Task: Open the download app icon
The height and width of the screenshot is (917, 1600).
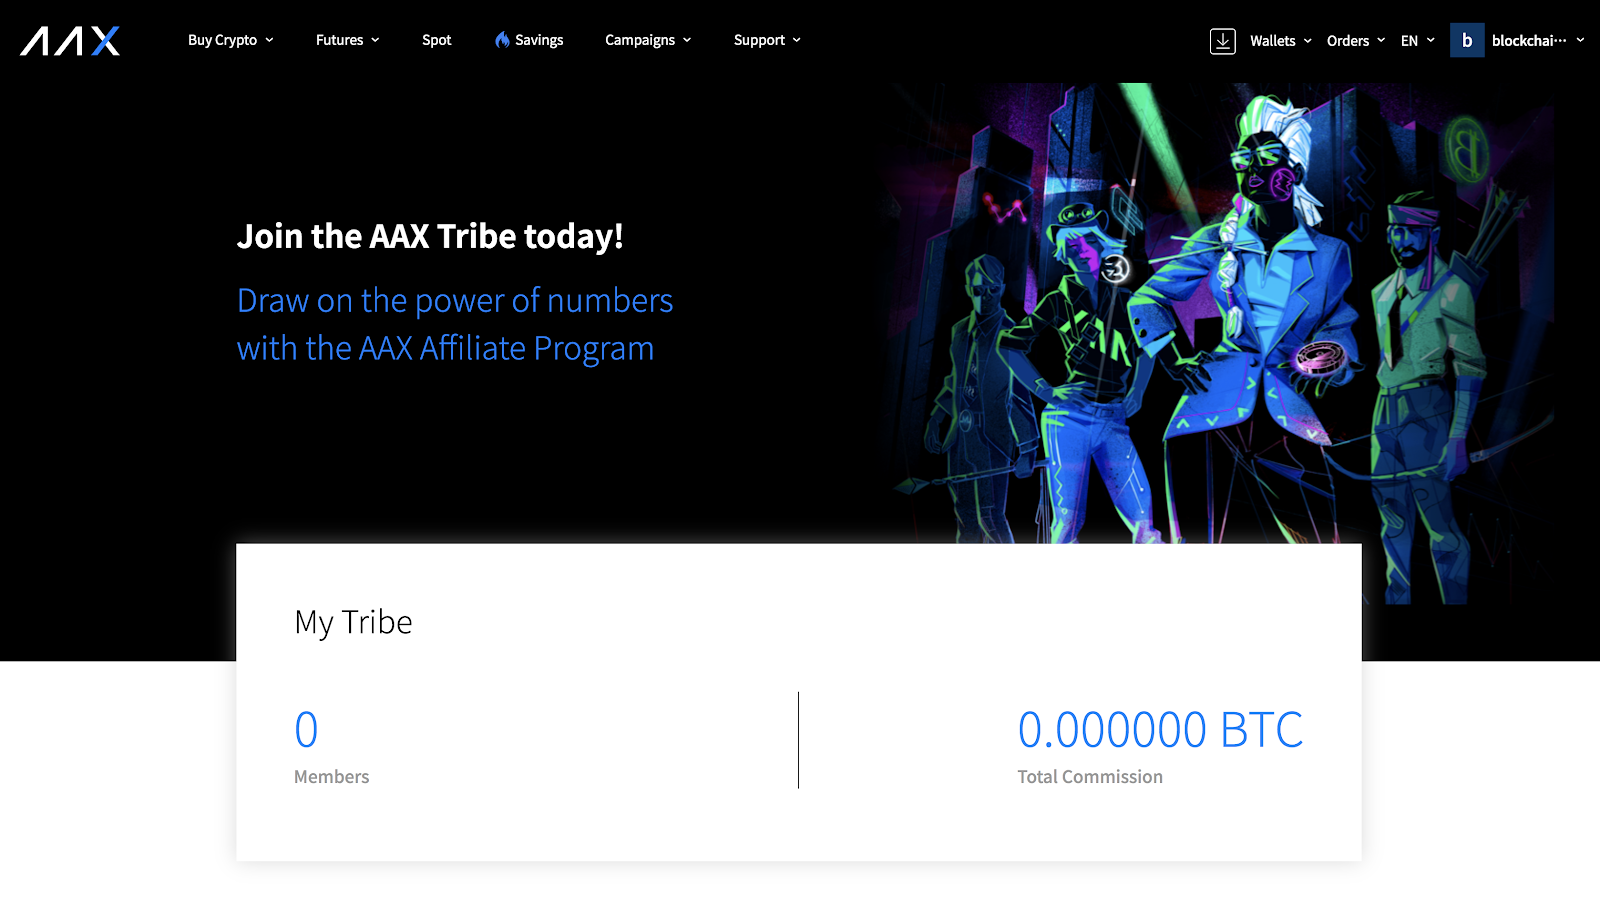Action: pyautogui.click(x=1222, y=41)
